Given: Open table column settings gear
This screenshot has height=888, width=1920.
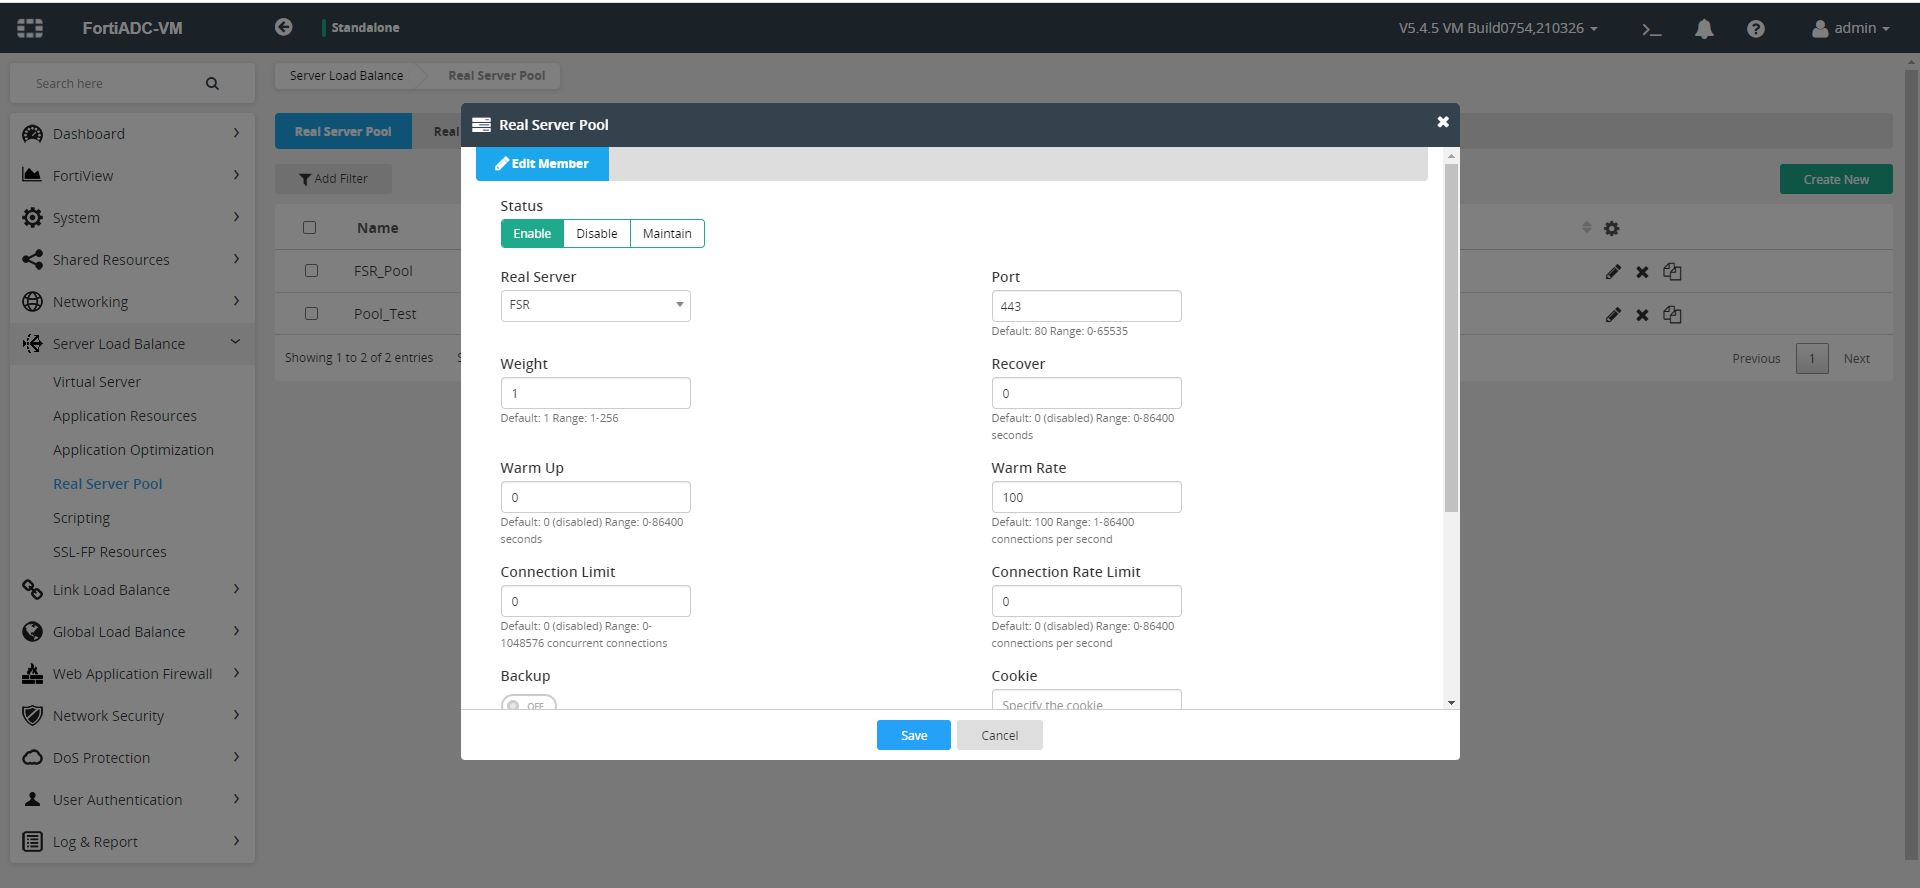Looking at the screenshot, I should pos(1611,228).
